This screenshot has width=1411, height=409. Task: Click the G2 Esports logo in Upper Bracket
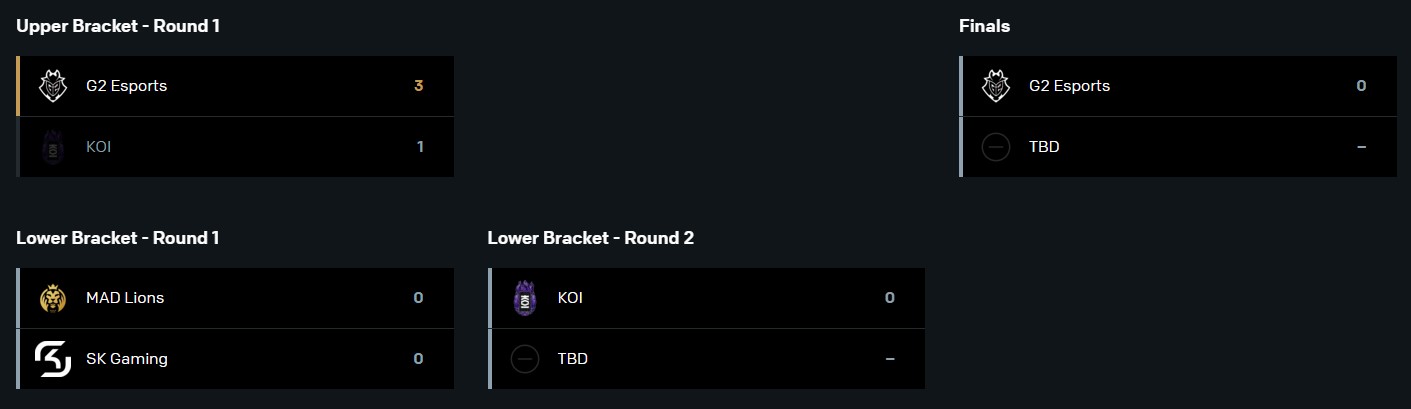(x=52, y=86)
